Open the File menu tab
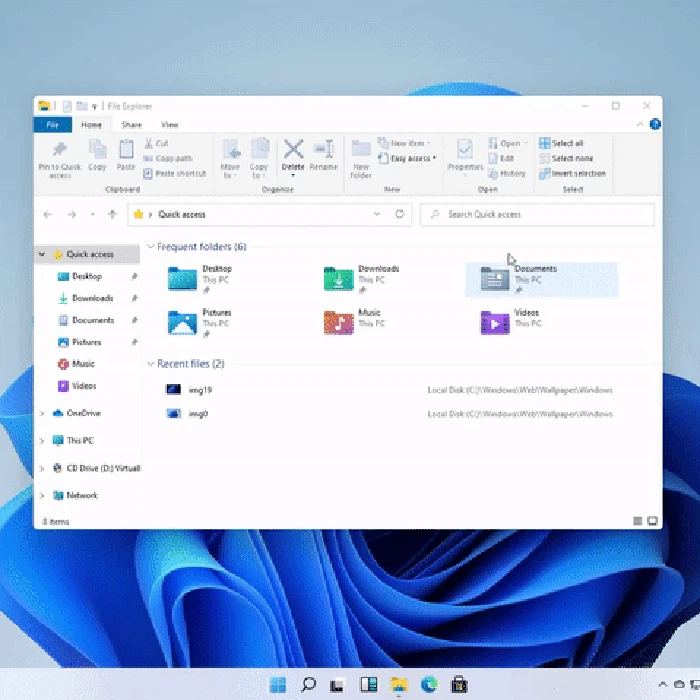Screen dimensions: 700x700 tap(52, 125)
